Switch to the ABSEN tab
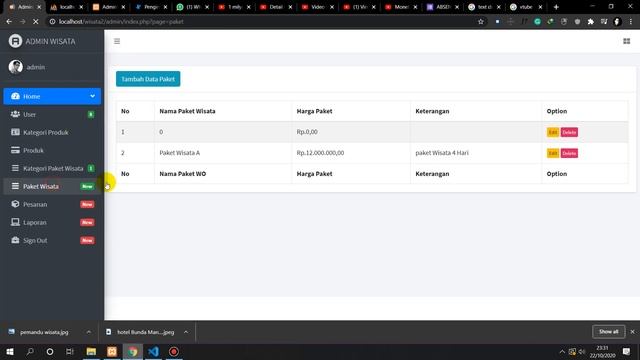Image resolution: width=640 pixels, height=360 pixels. [442, 7]
